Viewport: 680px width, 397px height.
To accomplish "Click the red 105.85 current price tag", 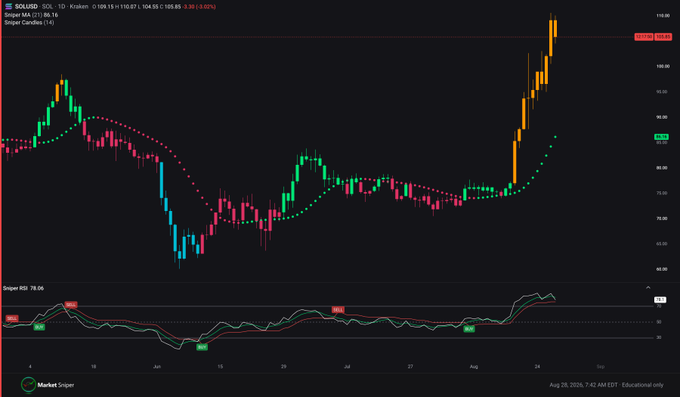I will coord(663,37).
